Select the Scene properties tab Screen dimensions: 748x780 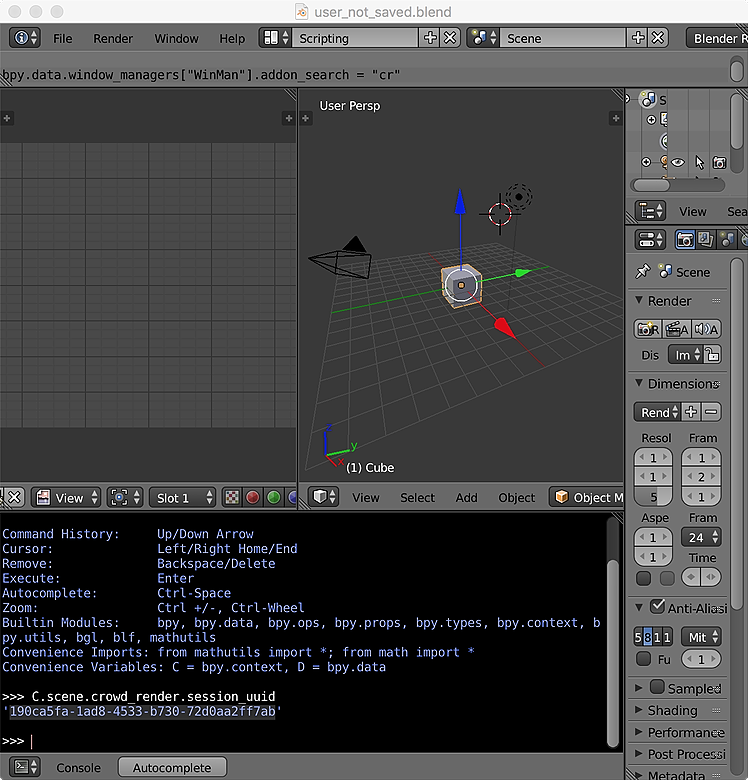pyautogui.click(x=727, y=240)
